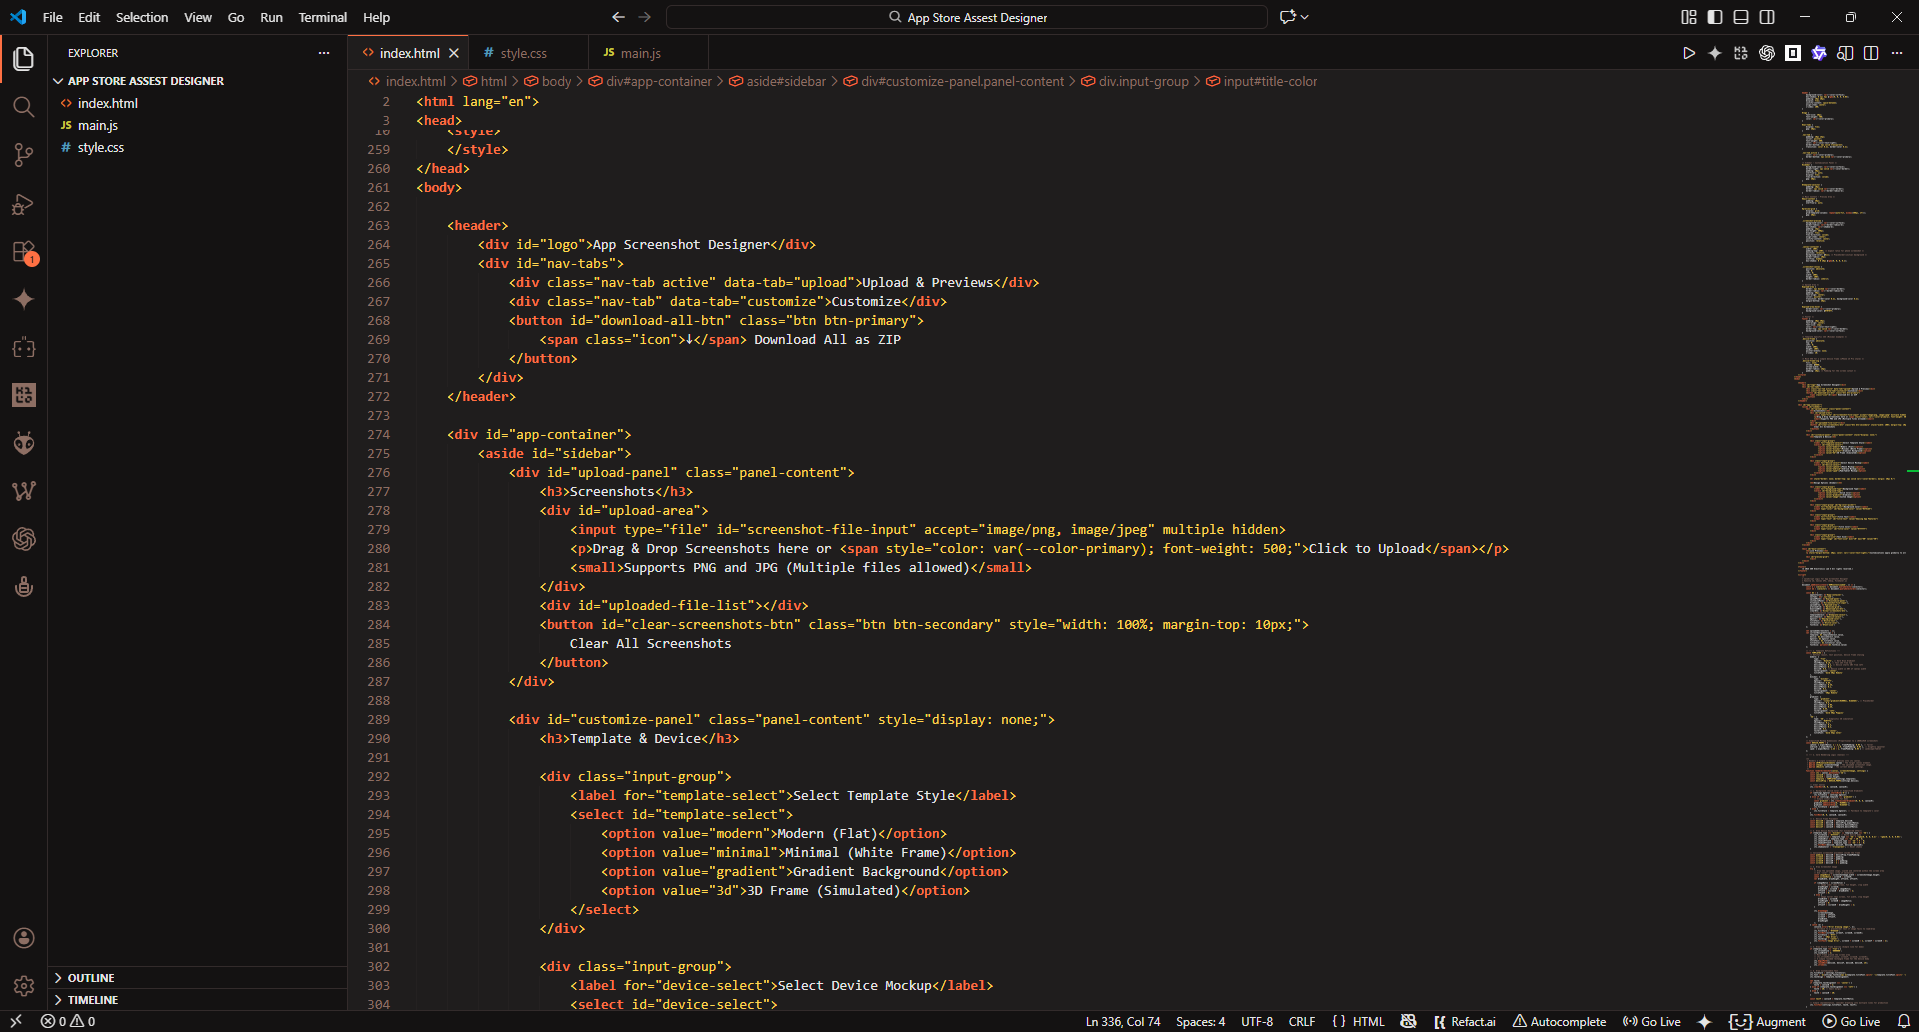Expand the OUTLINE section
This screenshot has height=1032, width=1919.
coord(93,978)
